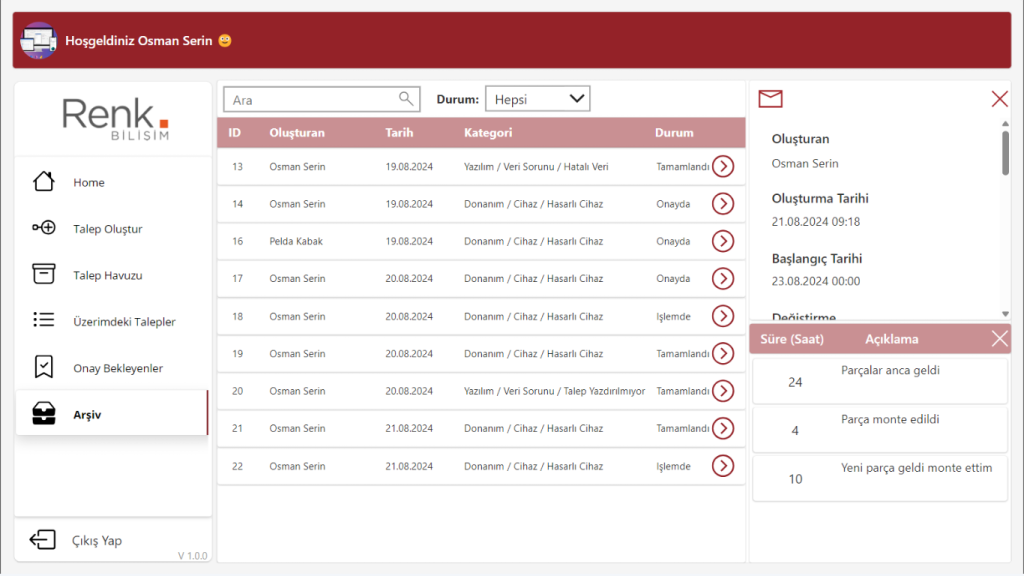Screen dimensions: 1024x576
Task: Click the details panel scrollbar thumb
Action: click(x=1005, y=153)
